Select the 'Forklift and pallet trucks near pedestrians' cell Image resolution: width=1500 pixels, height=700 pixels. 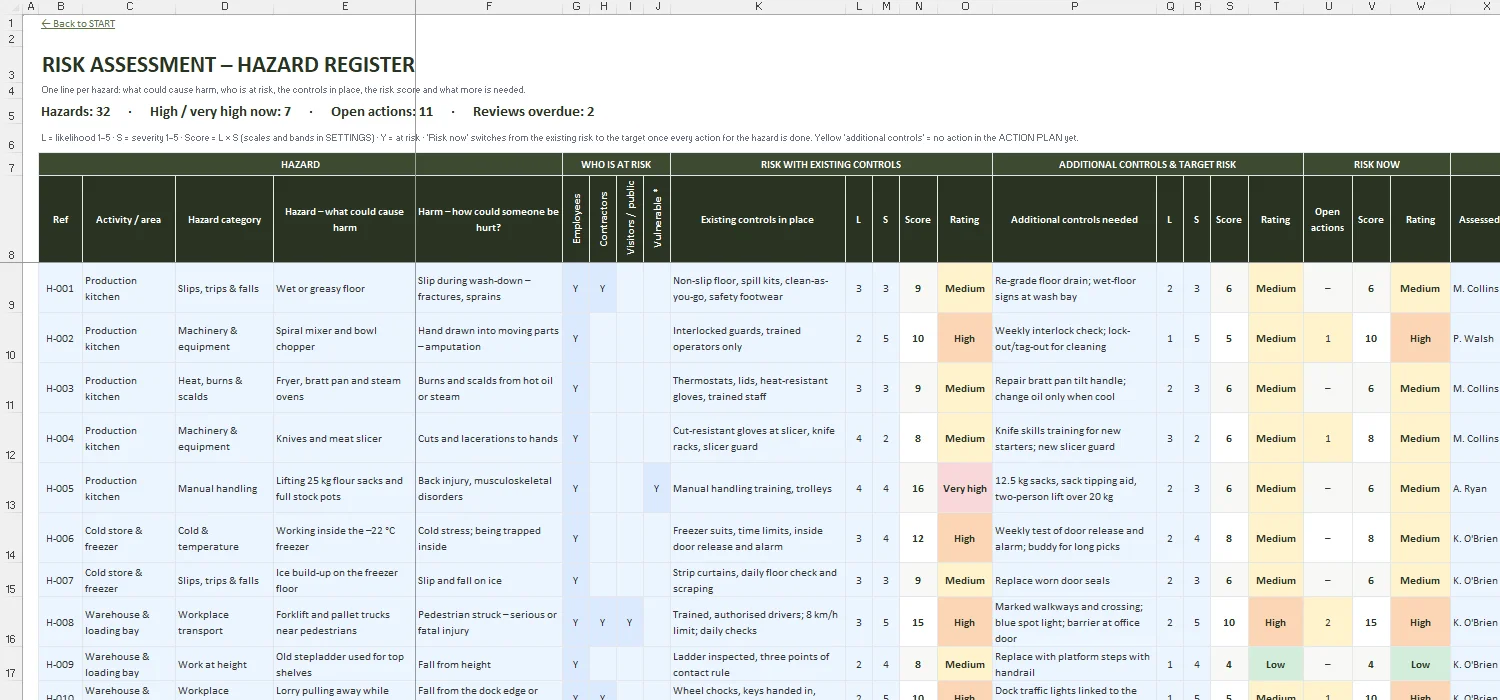(x=344, y=622)
